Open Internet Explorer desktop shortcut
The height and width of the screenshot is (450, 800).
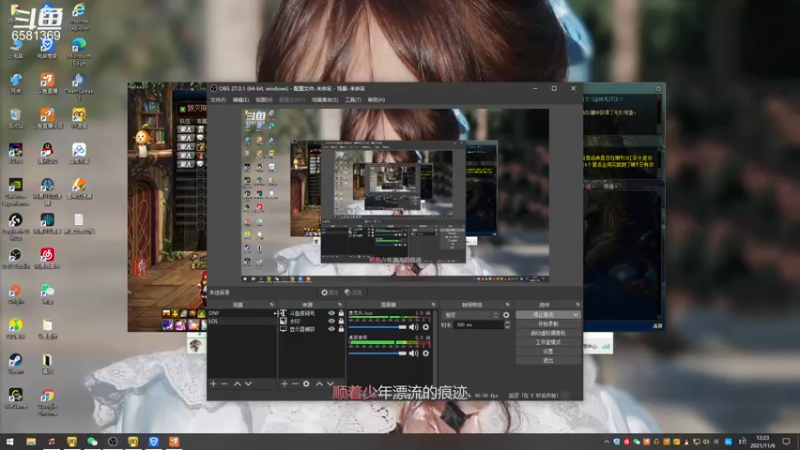pyautogui.click(x=79, y=16)
